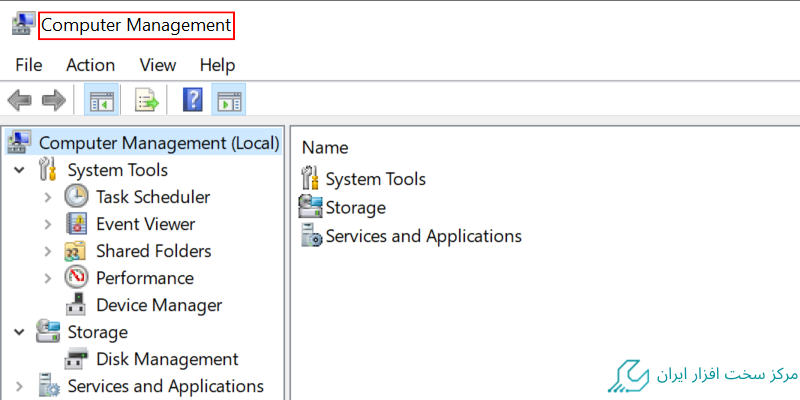Click the Export List toolbar icon
The image size is (800, 400).
(147, 99)
